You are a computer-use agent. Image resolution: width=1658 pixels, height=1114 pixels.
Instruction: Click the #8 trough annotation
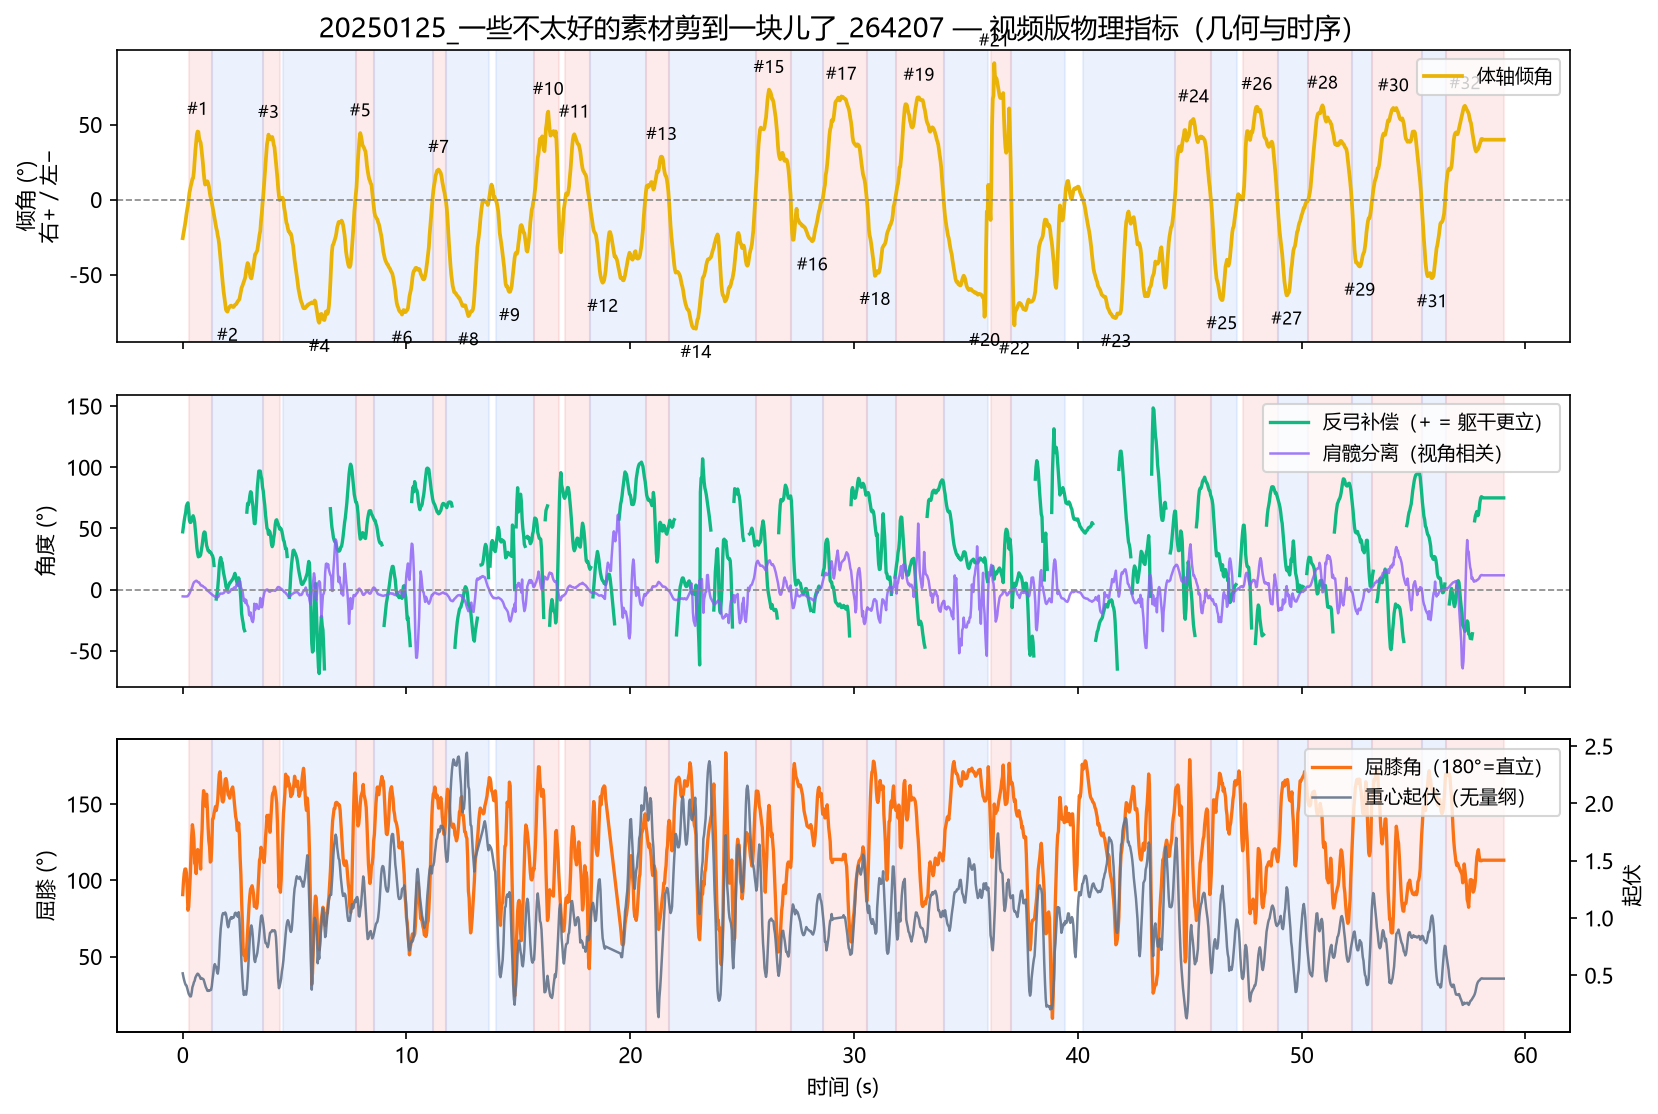point(468,338)
